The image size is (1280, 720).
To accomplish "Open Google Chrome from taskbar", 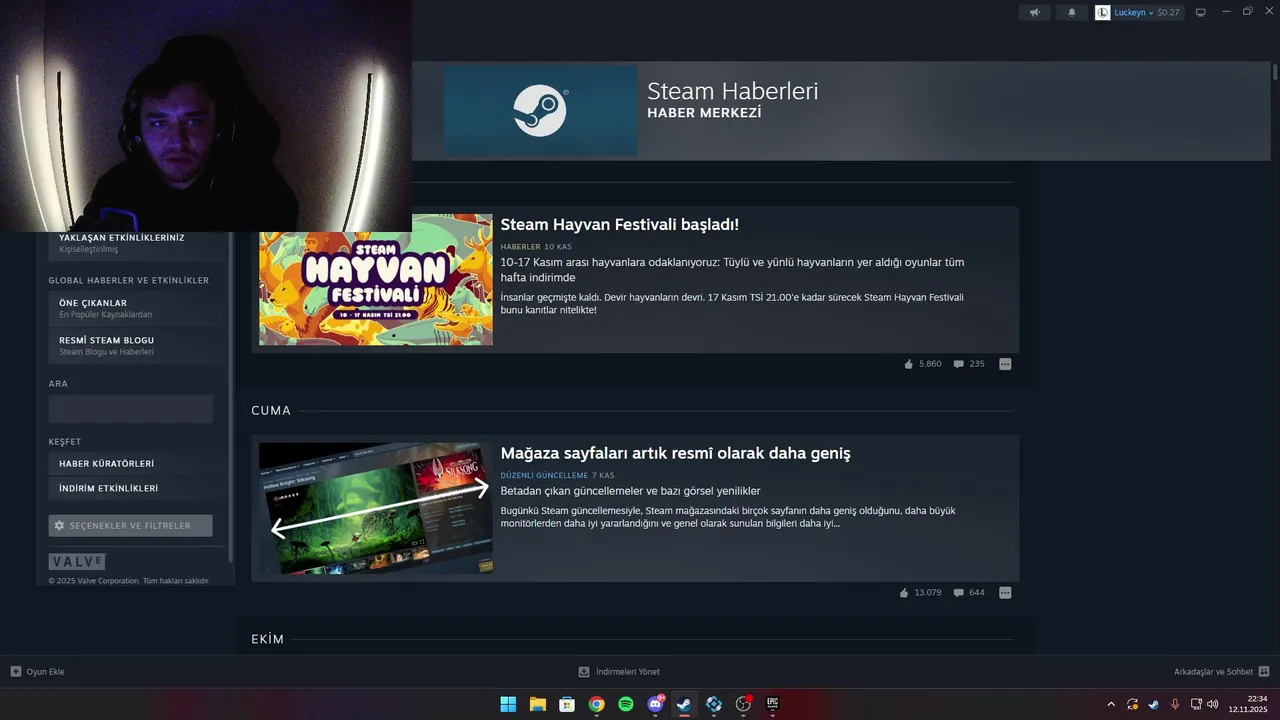I will click(596, 704).
